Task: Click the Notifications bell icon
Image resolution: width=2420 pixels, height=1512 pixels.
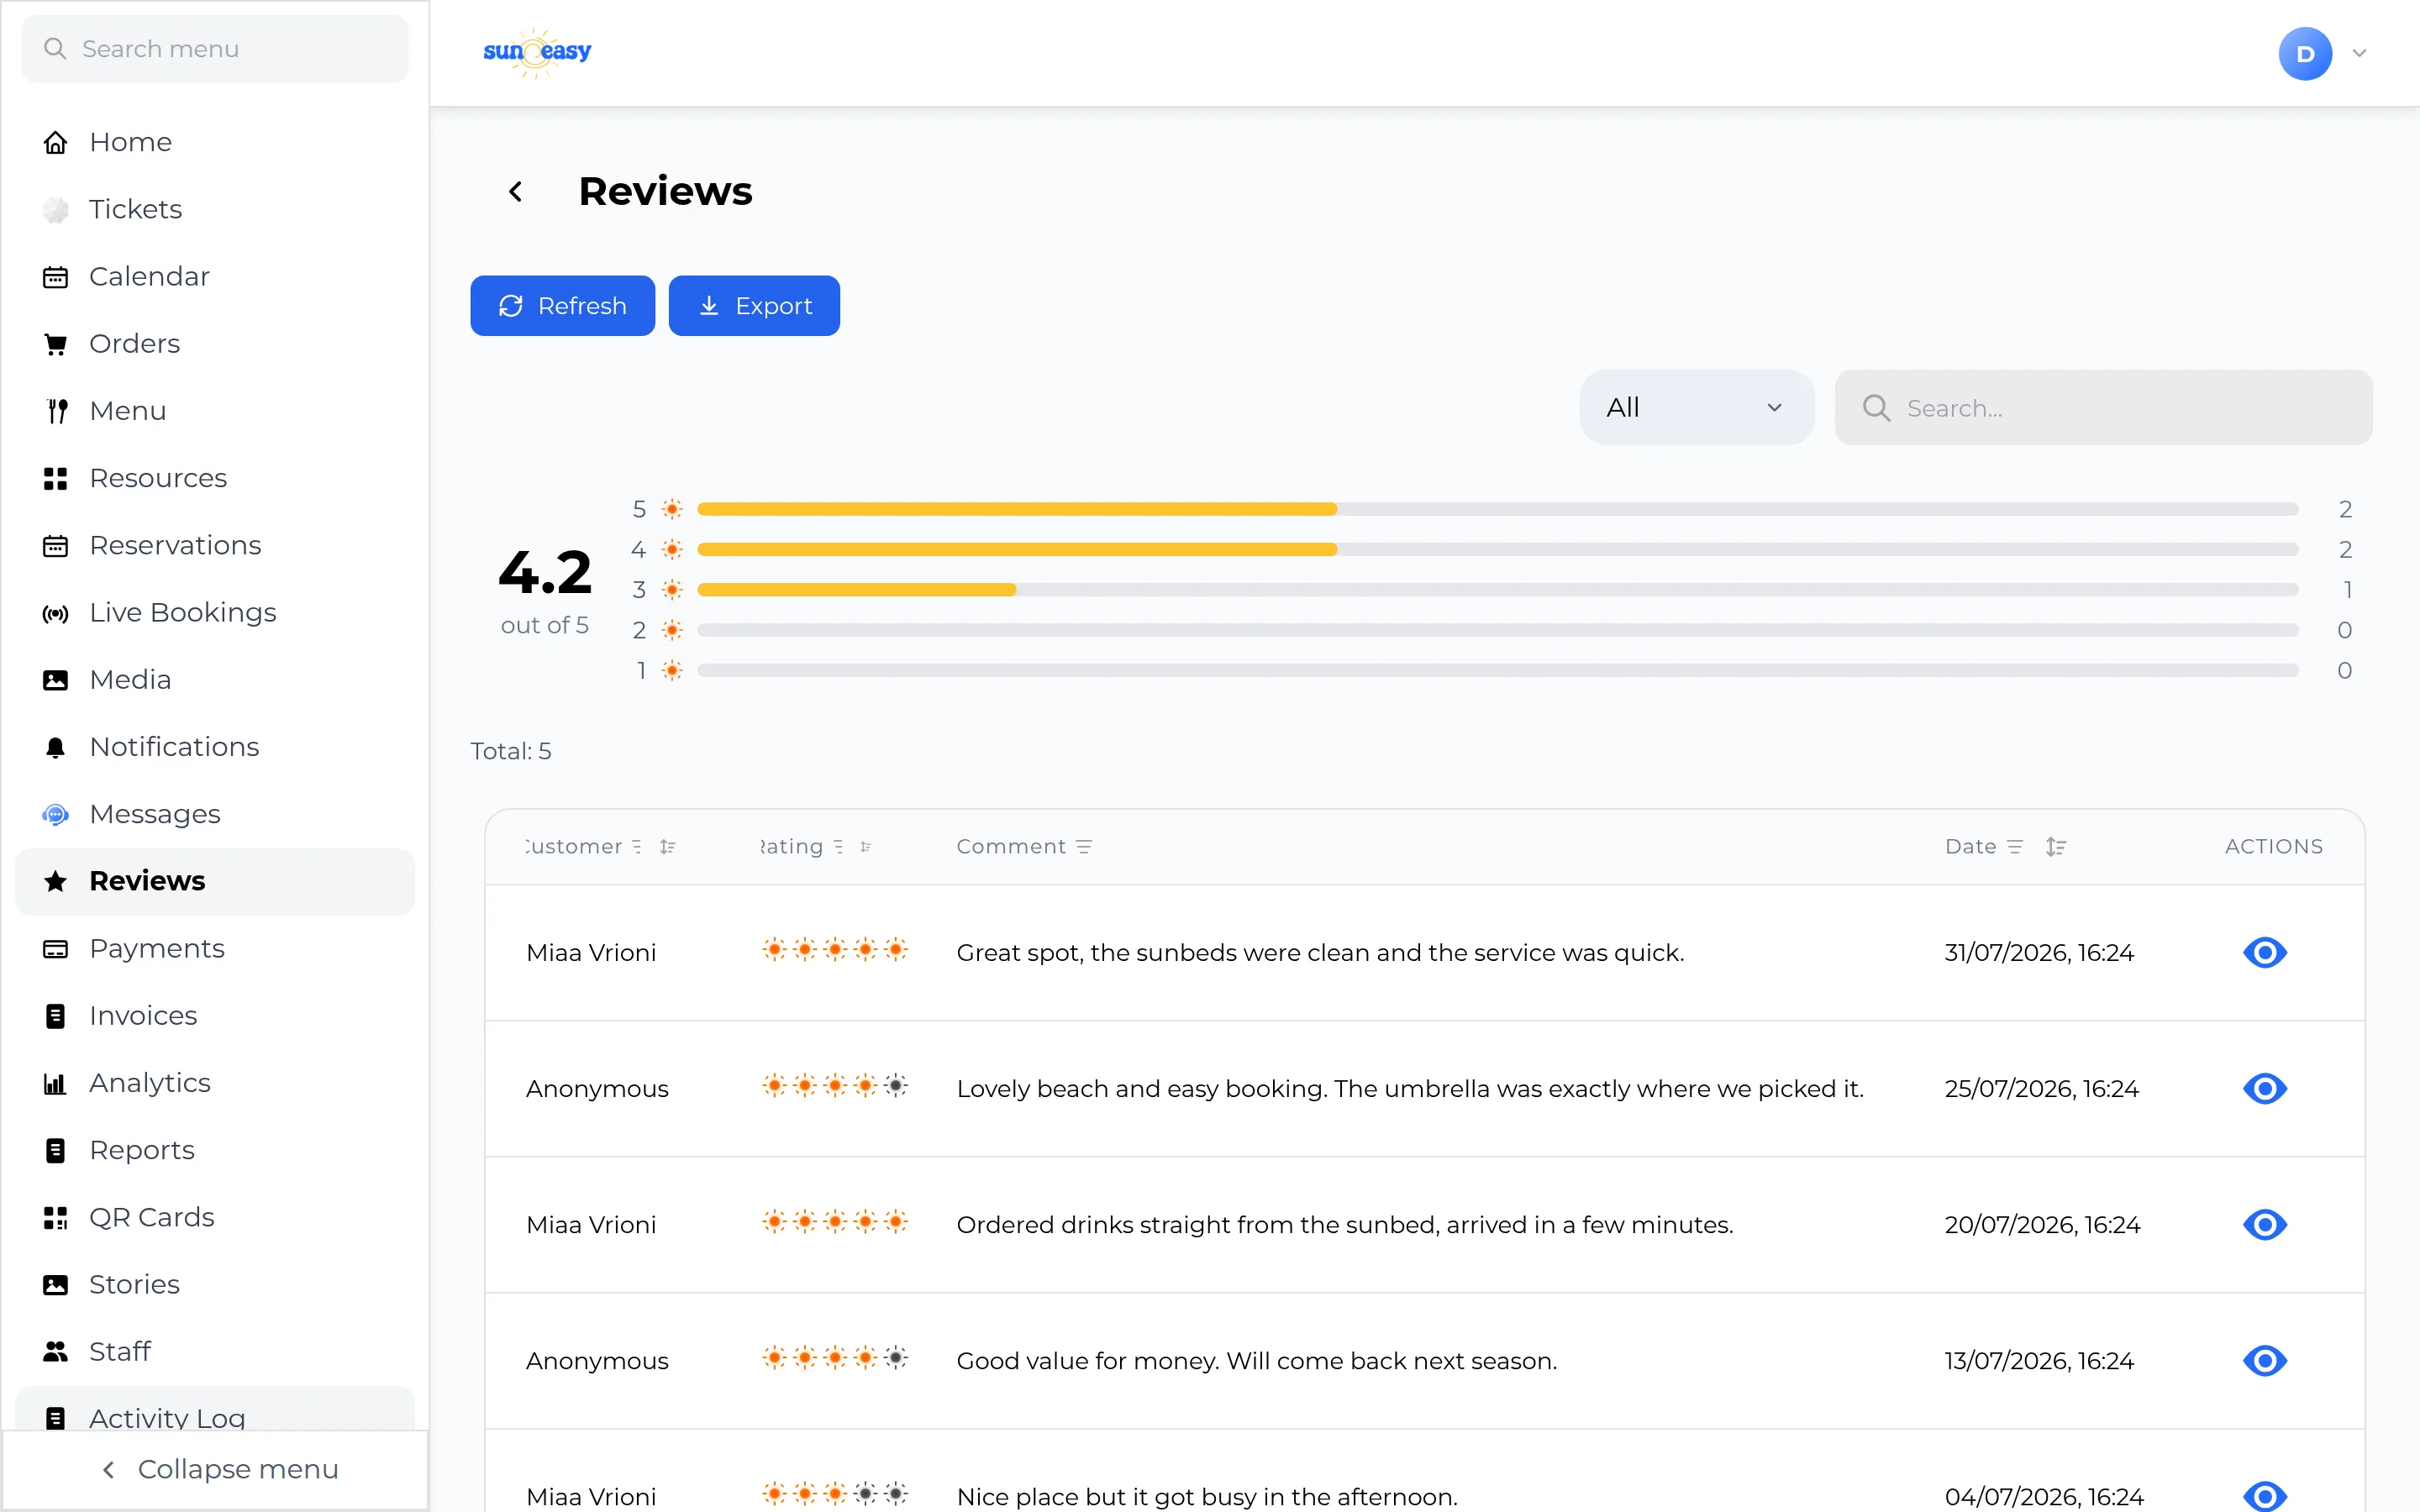Action: pos(56,747)
